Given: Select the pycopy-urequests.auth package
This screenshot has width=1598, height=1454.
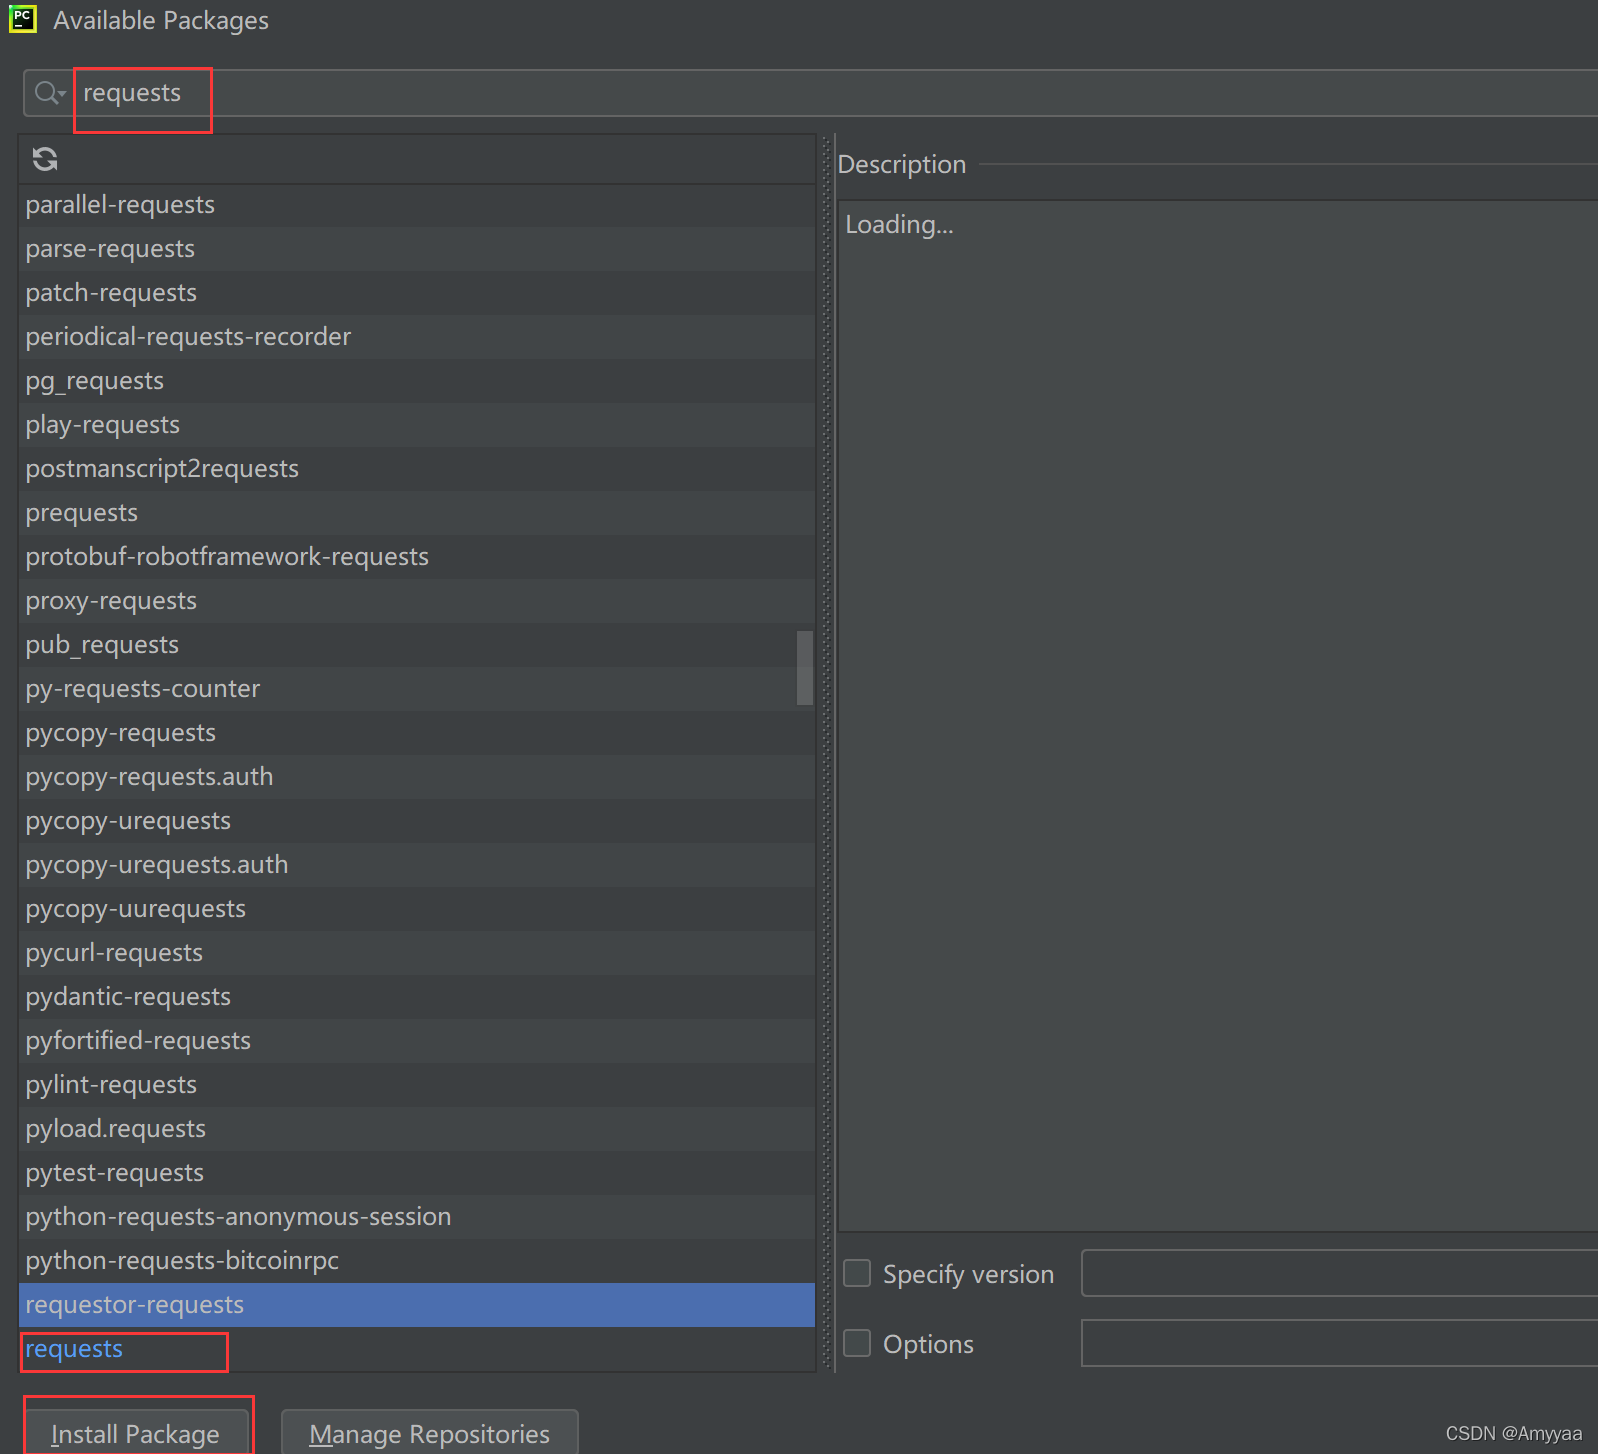Looking at the screenshot, I should click(417, 865).
